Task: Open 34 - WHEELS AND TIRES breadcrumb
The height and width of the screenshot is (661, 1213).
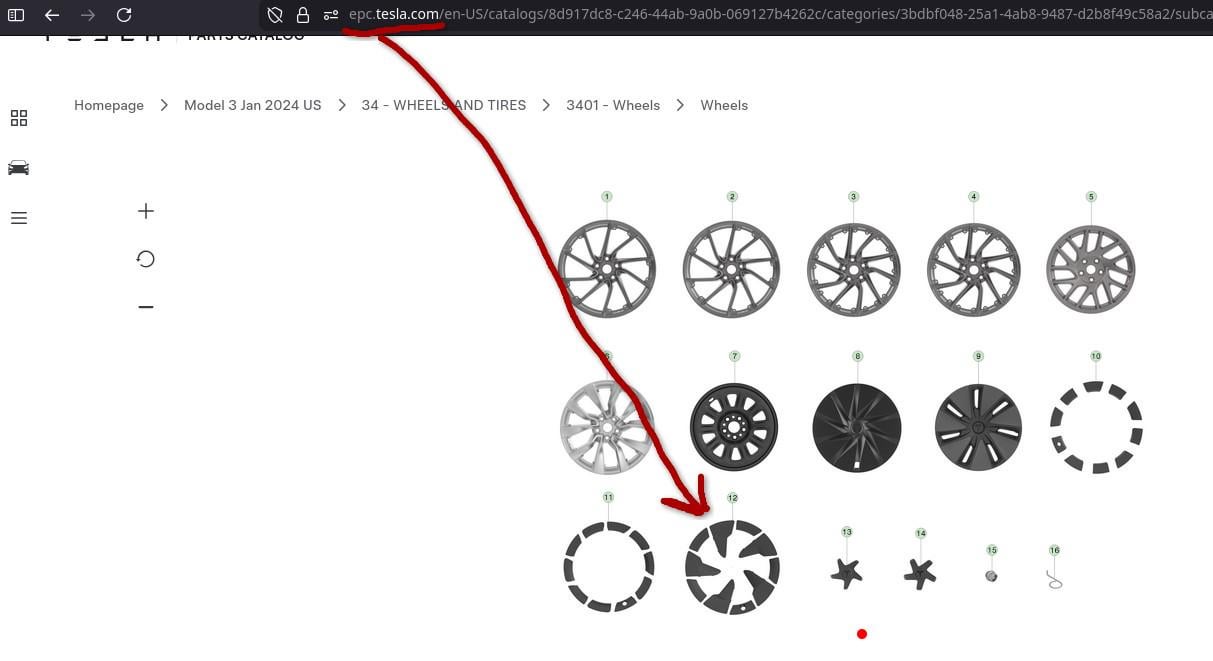Action: pos(443,105)
